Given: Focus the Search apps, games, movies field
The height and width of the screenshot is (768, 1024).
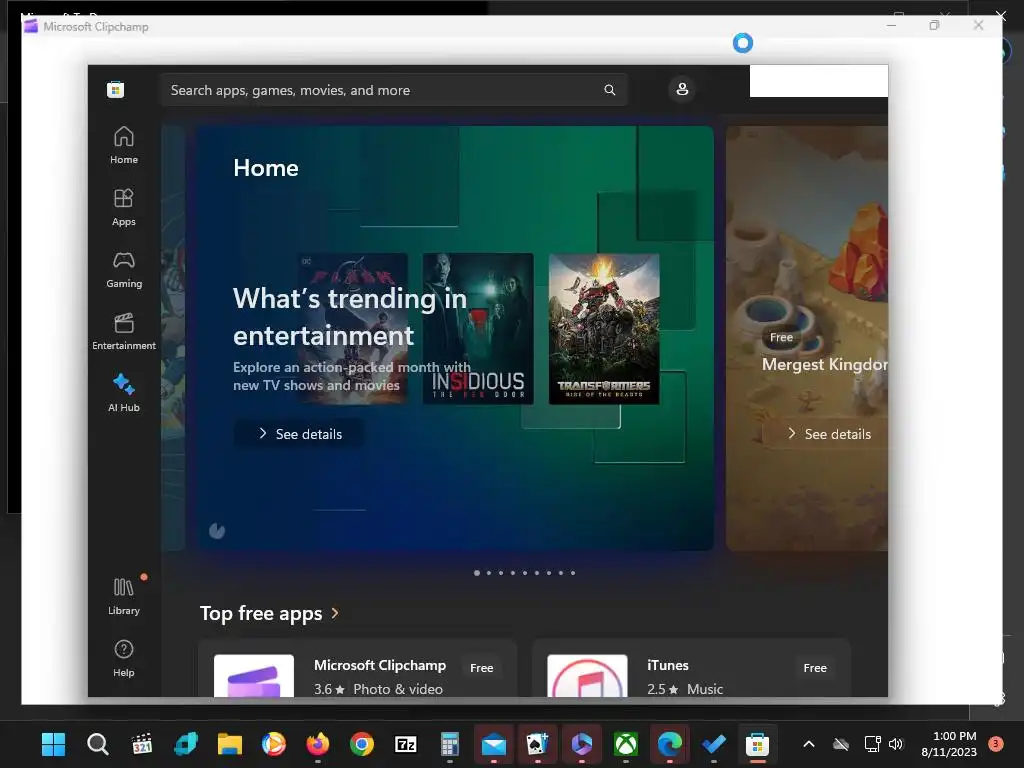Looking at the screenshot, I should click(x=394, y=89).
